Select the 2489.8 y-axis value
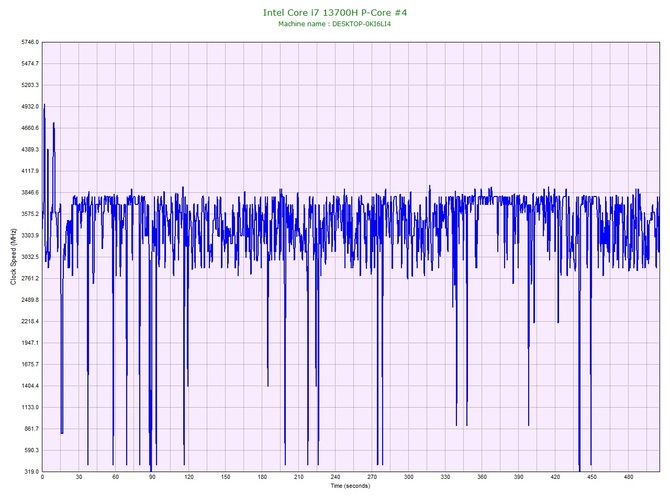670x503 pixels. coord(30,300)
